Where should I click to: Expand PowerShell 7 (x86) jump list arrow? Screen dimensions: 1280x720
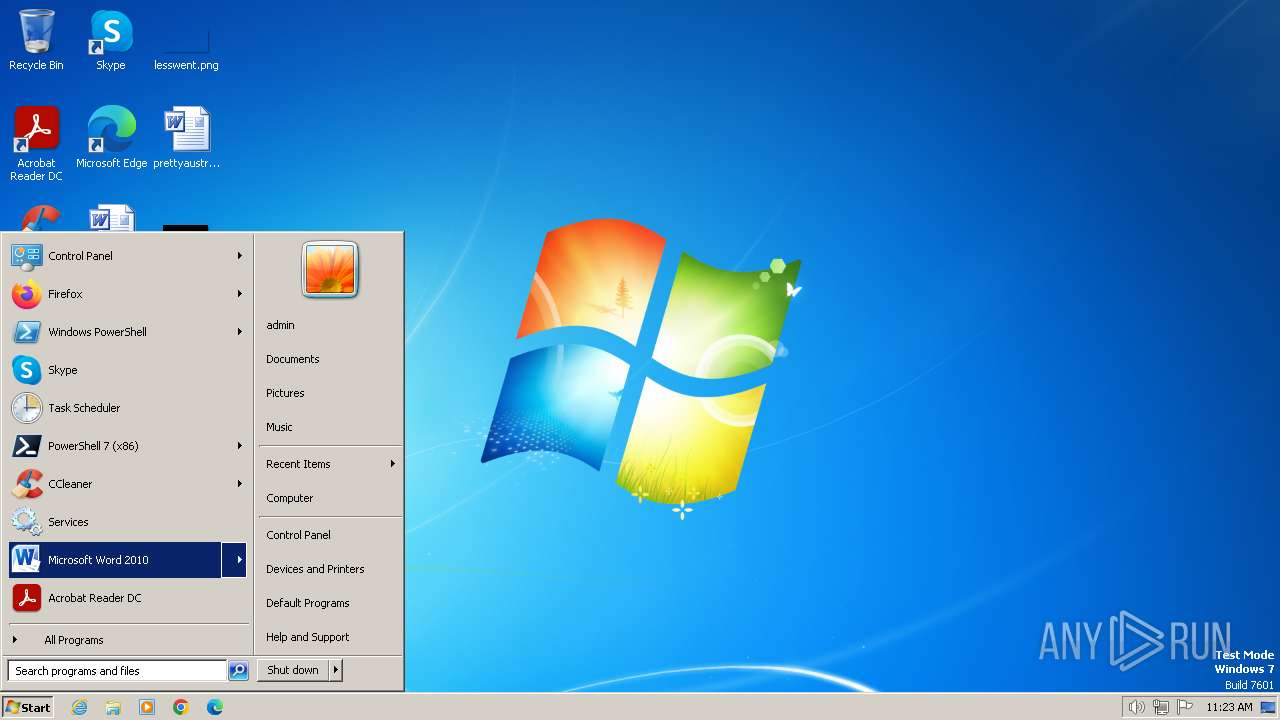(x=240, y=446)
